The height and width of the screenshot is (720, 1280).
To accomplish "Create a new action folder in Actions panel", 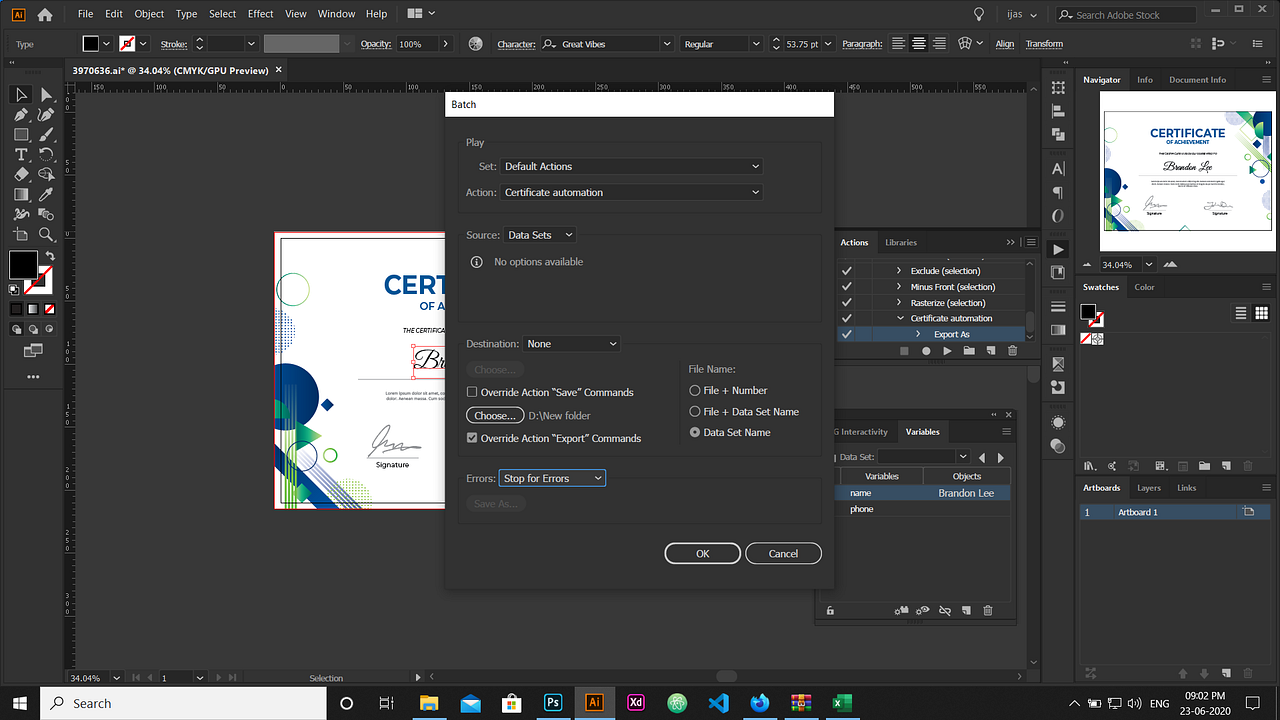I will pyautogui.click(x=967, y=350).
